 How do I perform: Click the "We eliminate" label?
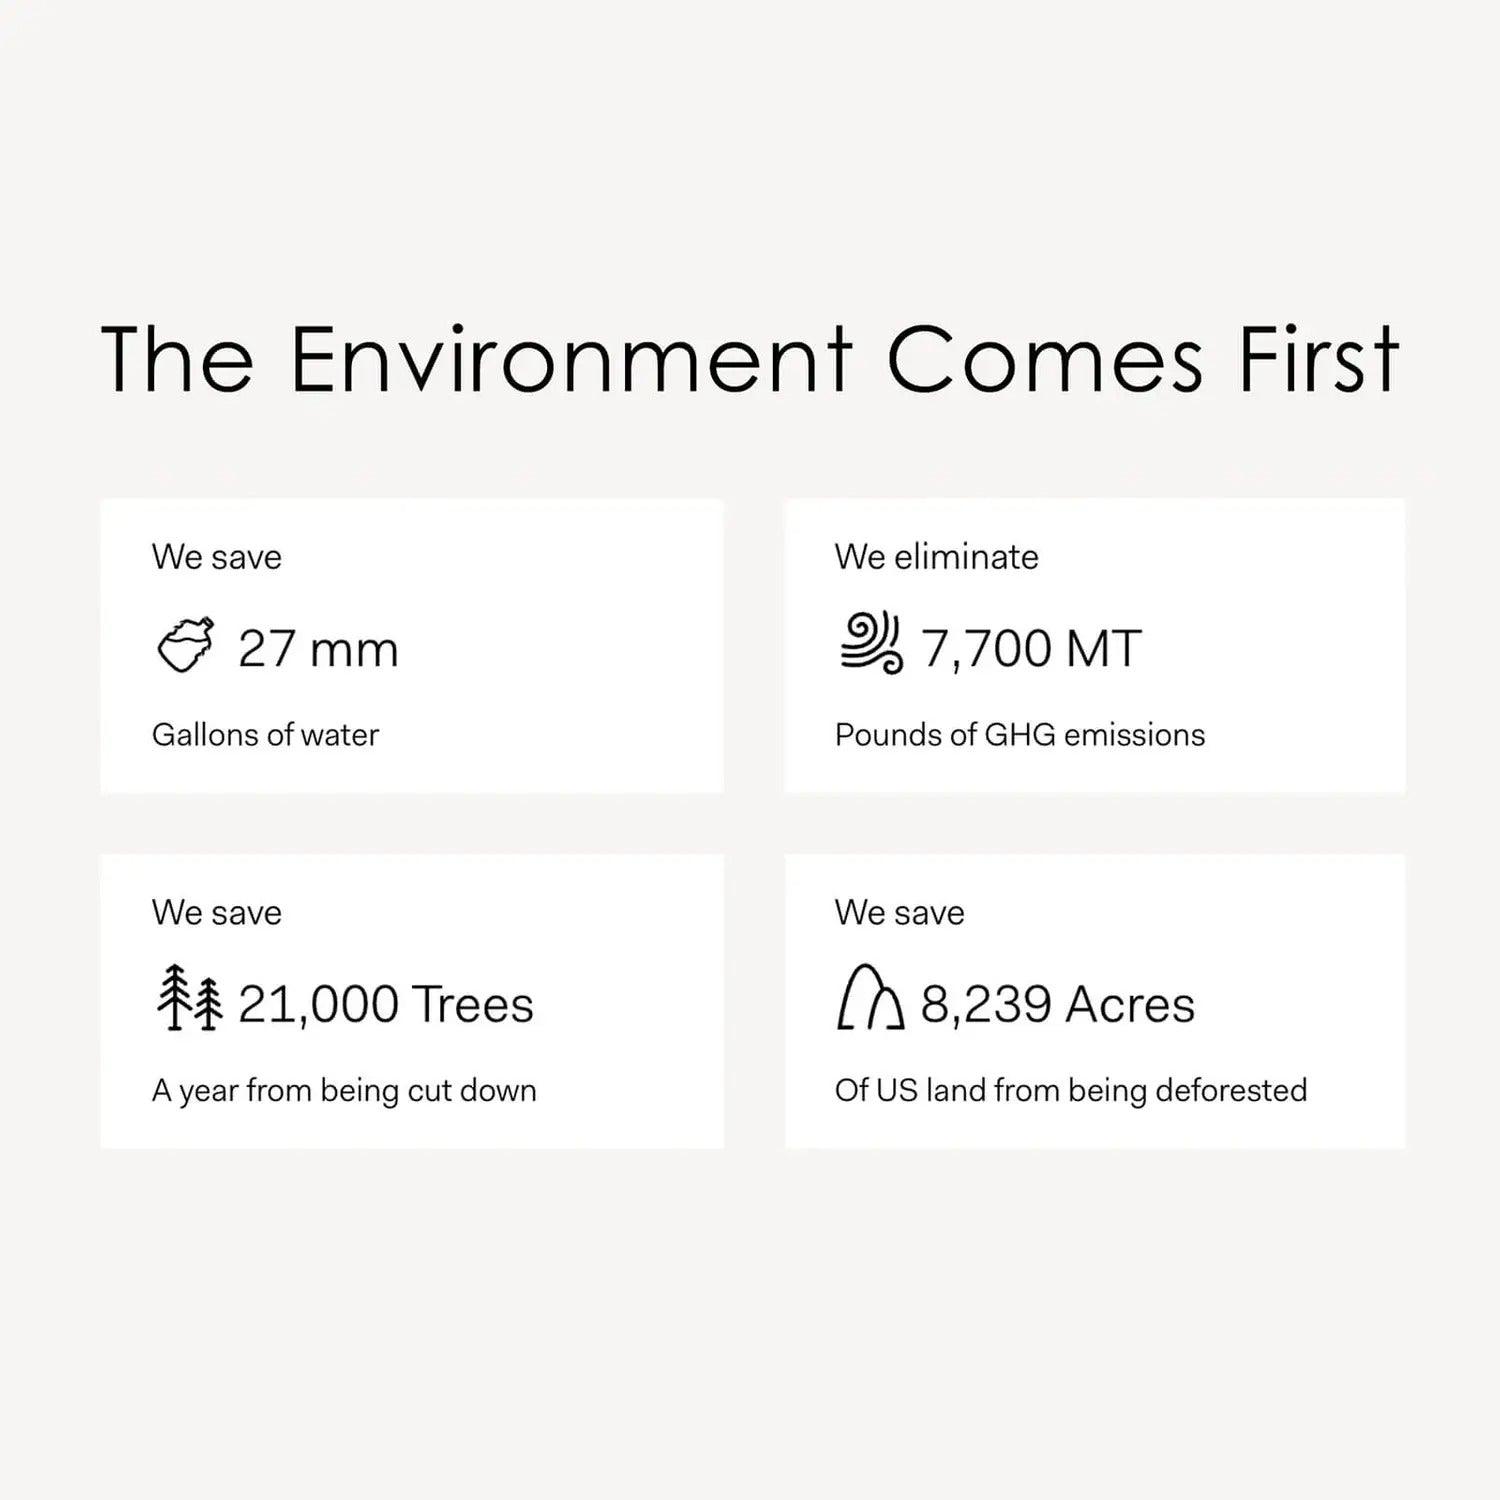tap(936, 557)
